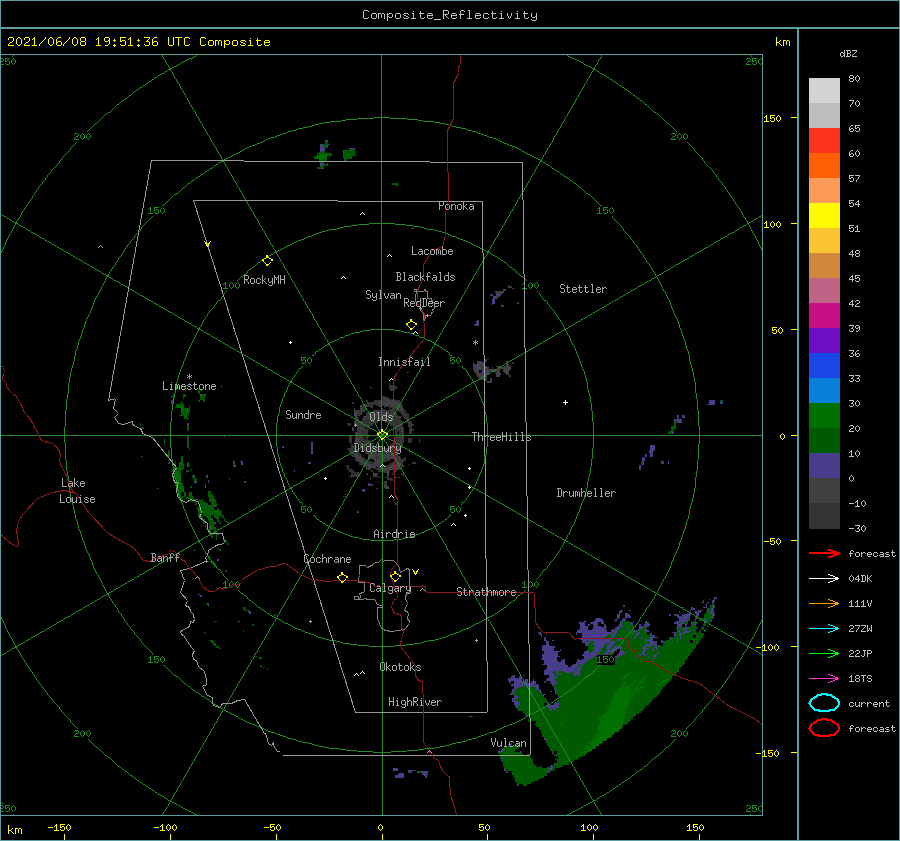Click the Ponoka town label
Image resolution: width=900 pixels, height=841 pixels.
[456, 206]
